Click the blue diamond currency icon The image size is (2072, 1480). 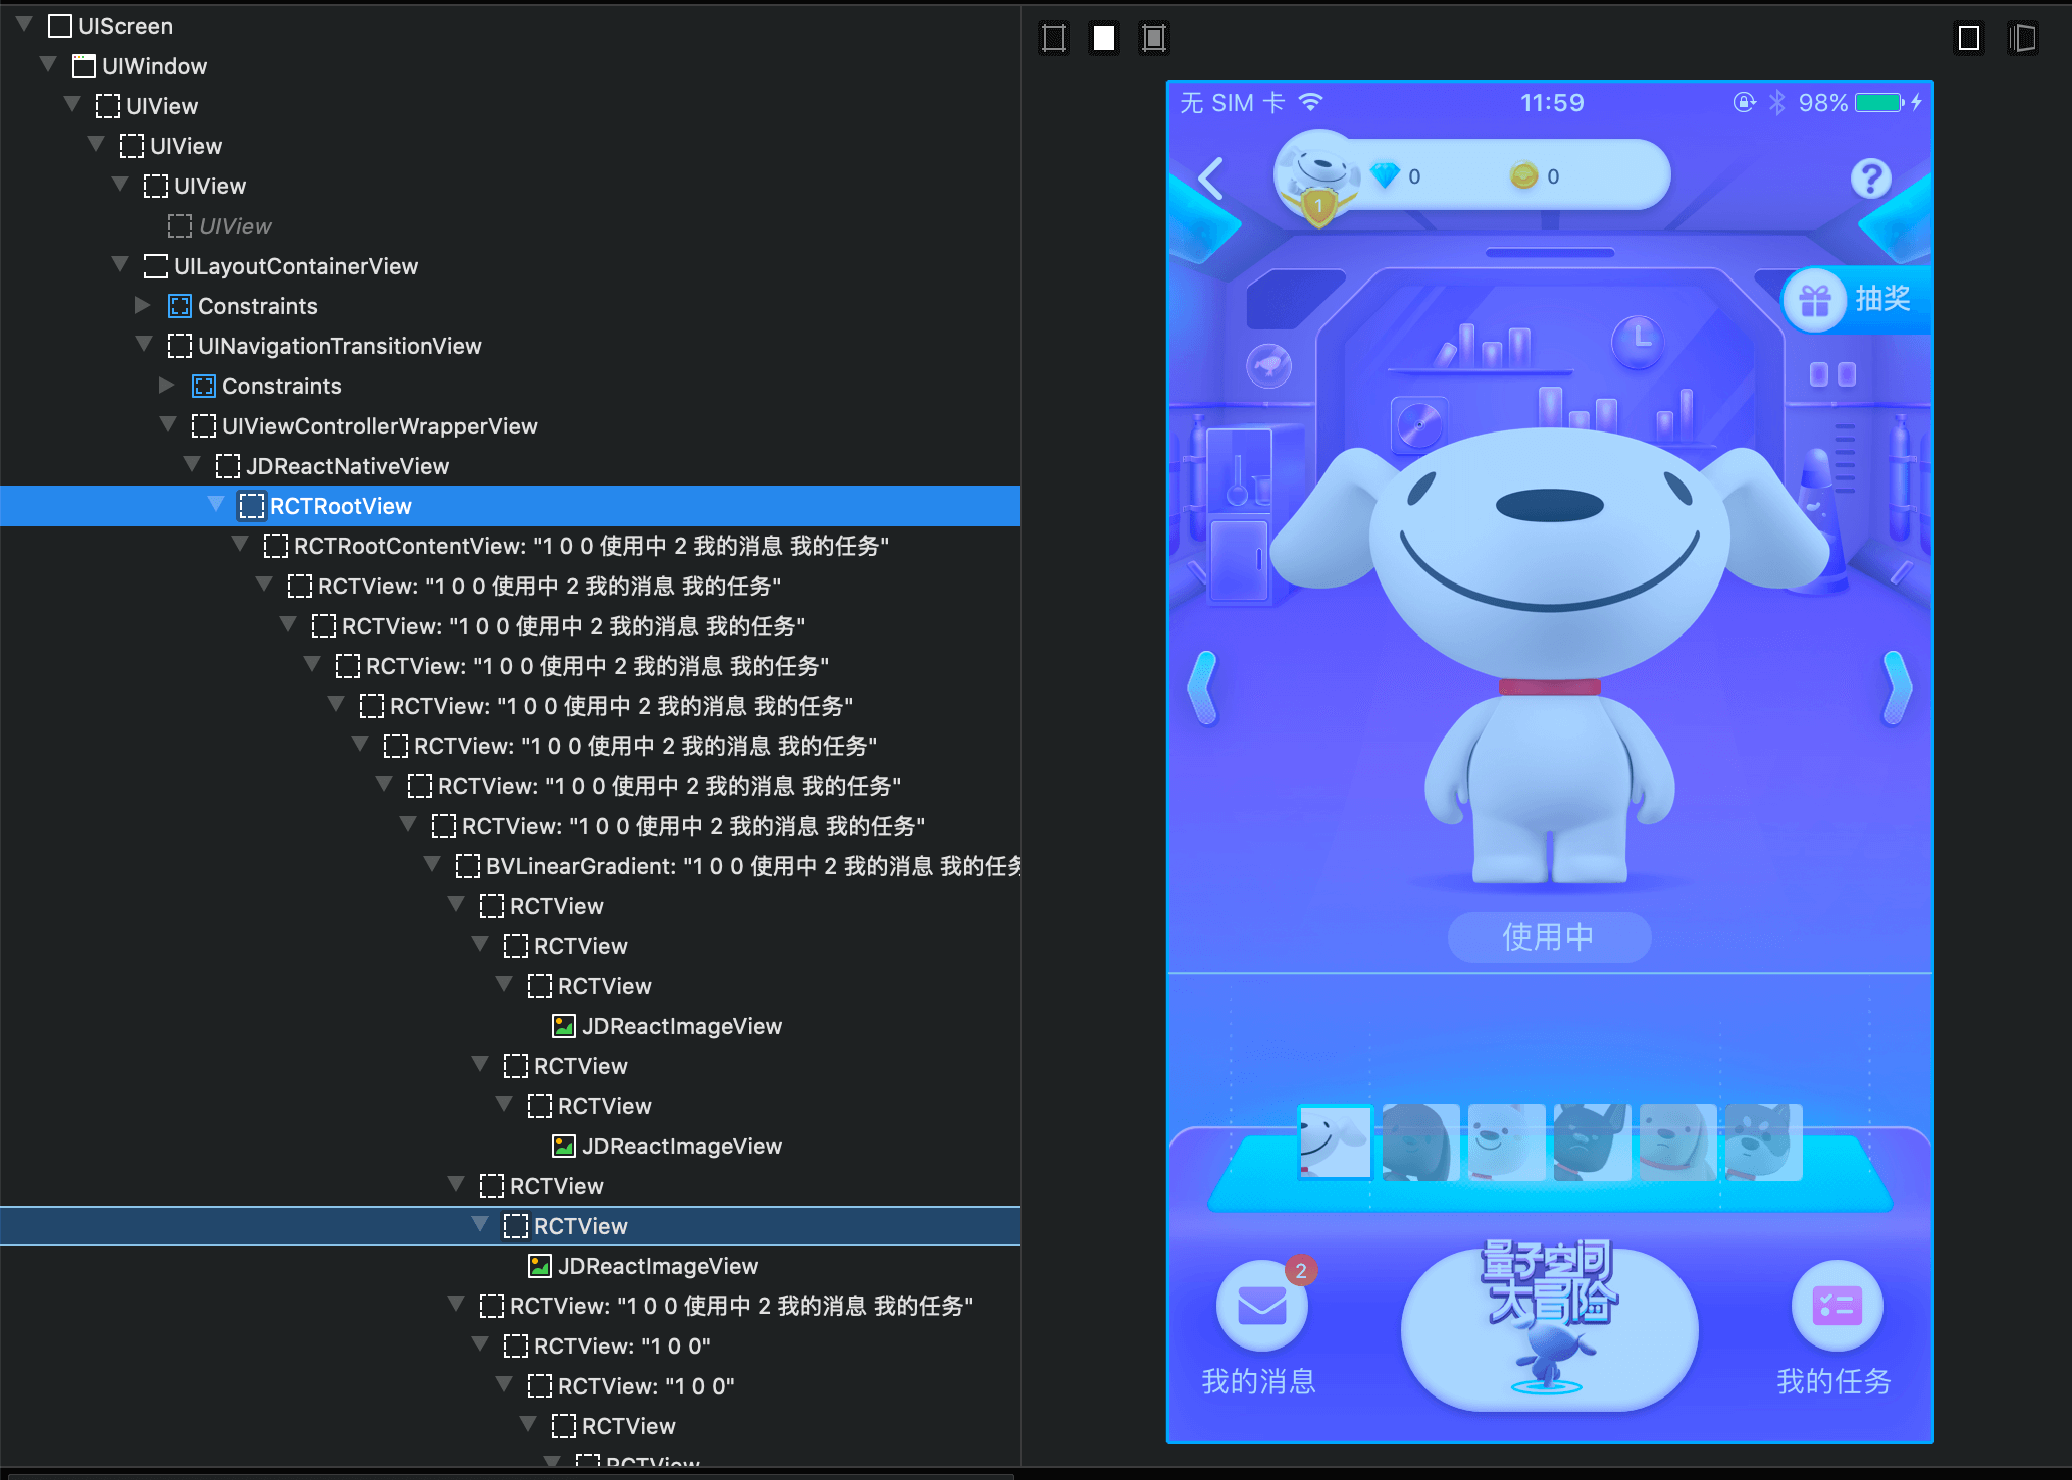point(1385,176)
